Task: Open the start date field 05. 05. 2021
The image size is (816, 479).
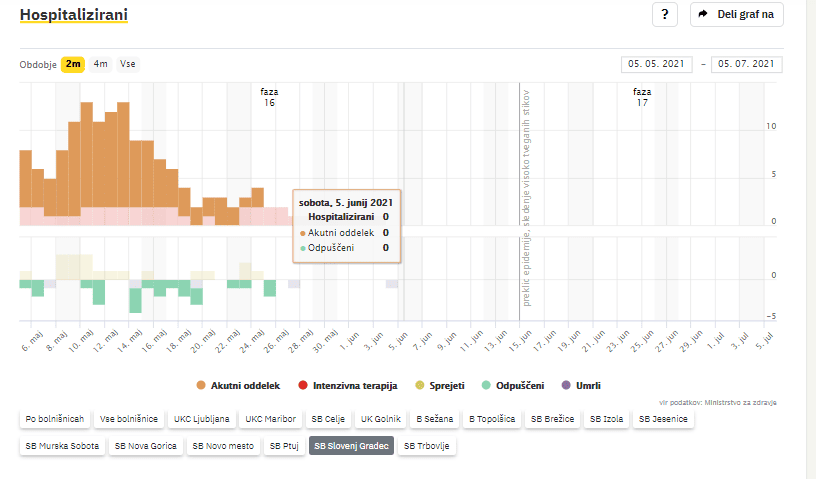Action: coord(657,64)
